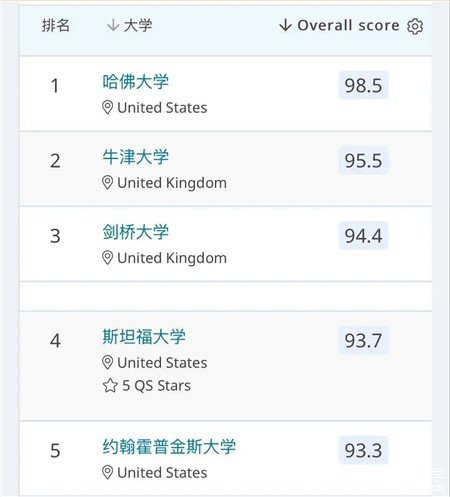The image size is (450, 497).
Task: Open the 剑桥大学 link
Action: [136, 232]
